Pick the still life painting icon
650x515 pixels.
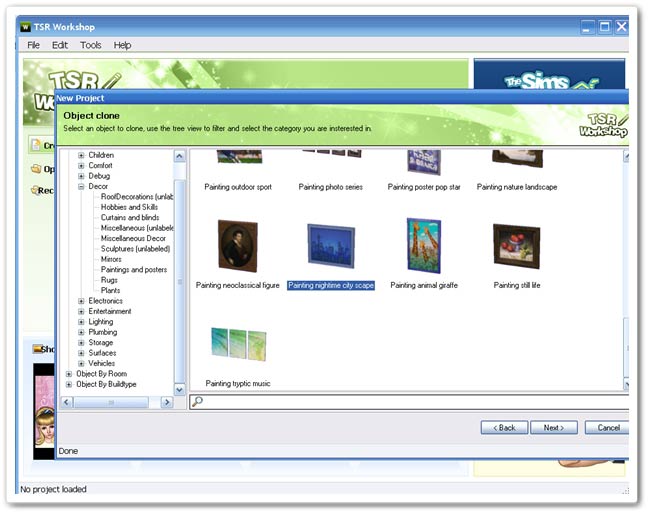click(x=516, y=246)
